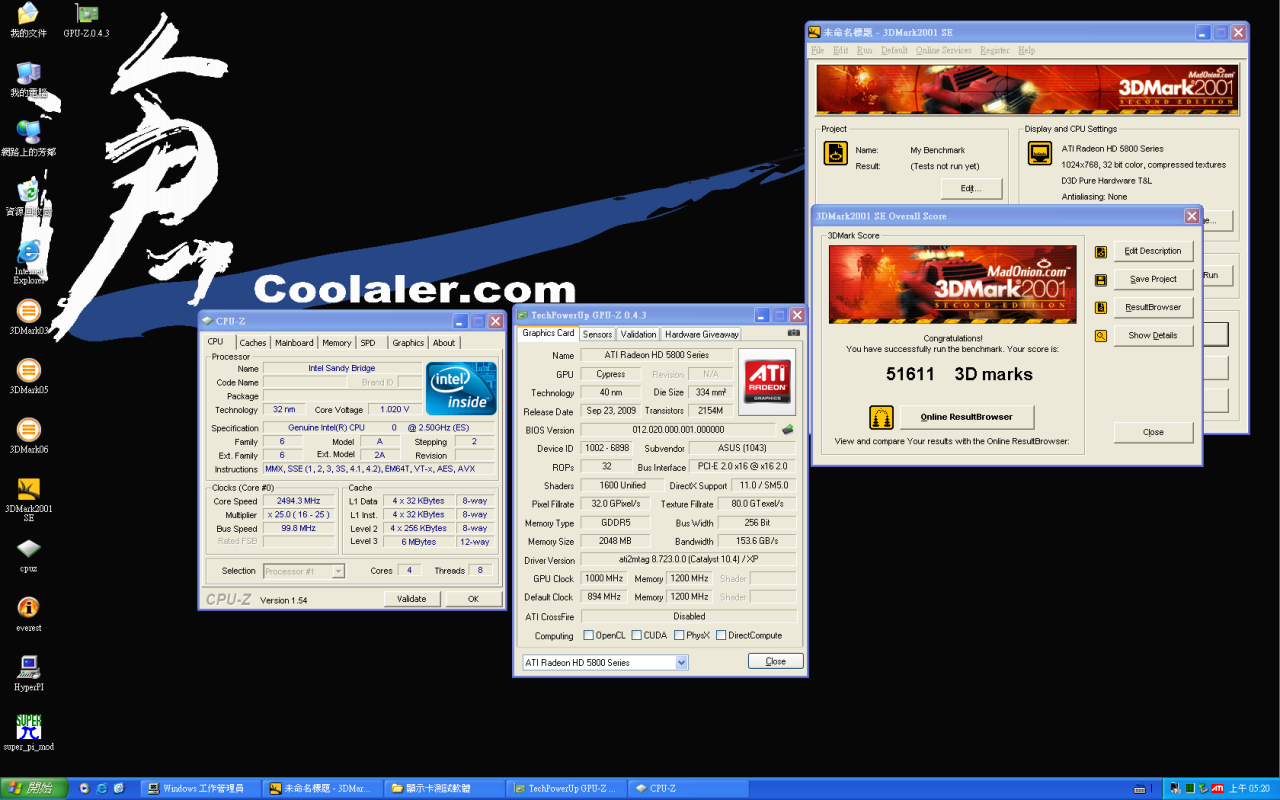This screenshot has height=800, width=1280.
Task: Click the Validate button in CPU-Z
Action: pyautogui.click(x=412, y=599)
